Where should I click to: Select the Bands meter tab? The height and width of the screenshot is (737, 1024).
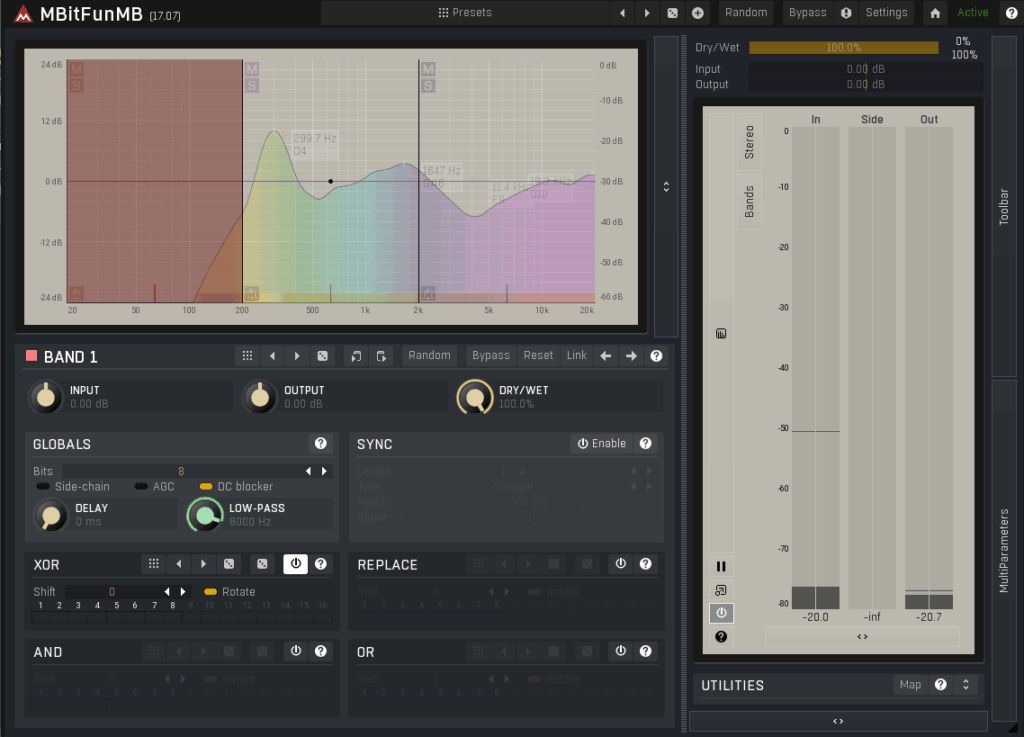(x=749, y=202)
